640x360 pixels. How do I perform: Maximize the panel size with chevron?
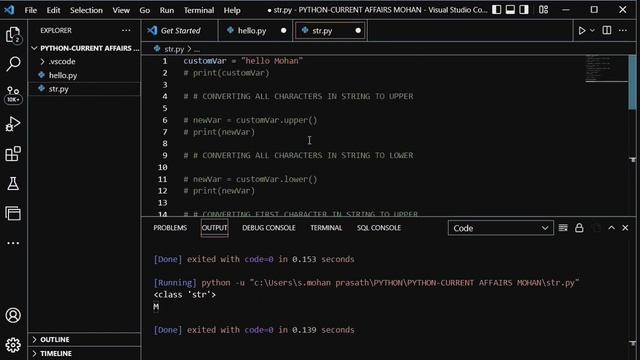click(x=611, y=228)
